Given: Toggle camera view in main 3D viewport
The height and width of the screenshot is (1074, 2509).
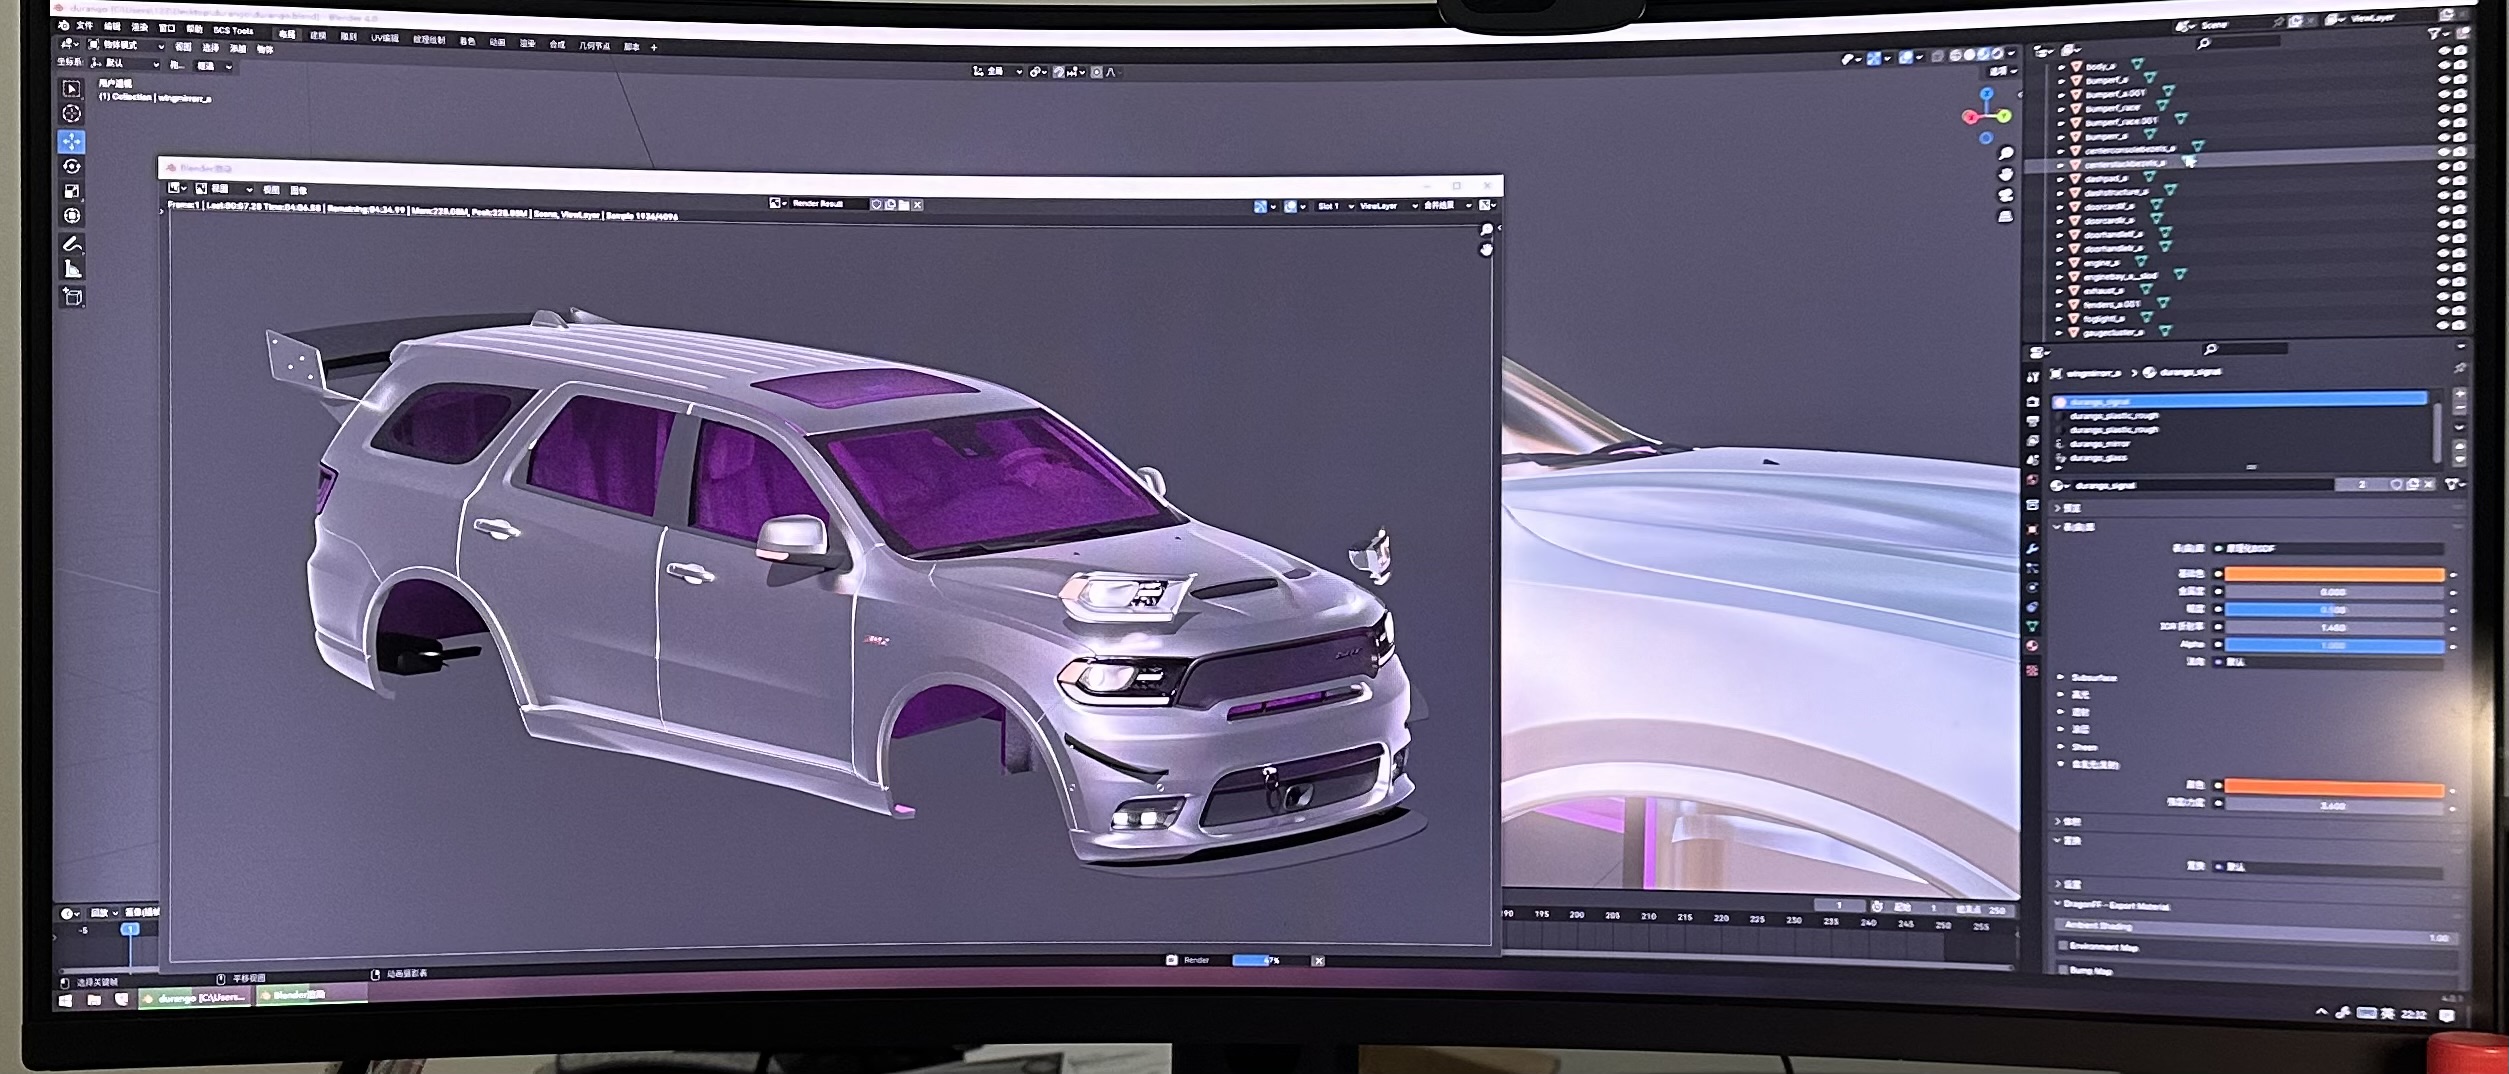Looking at the screenshot, I should pyautogui.click(x=2005, y=195).
